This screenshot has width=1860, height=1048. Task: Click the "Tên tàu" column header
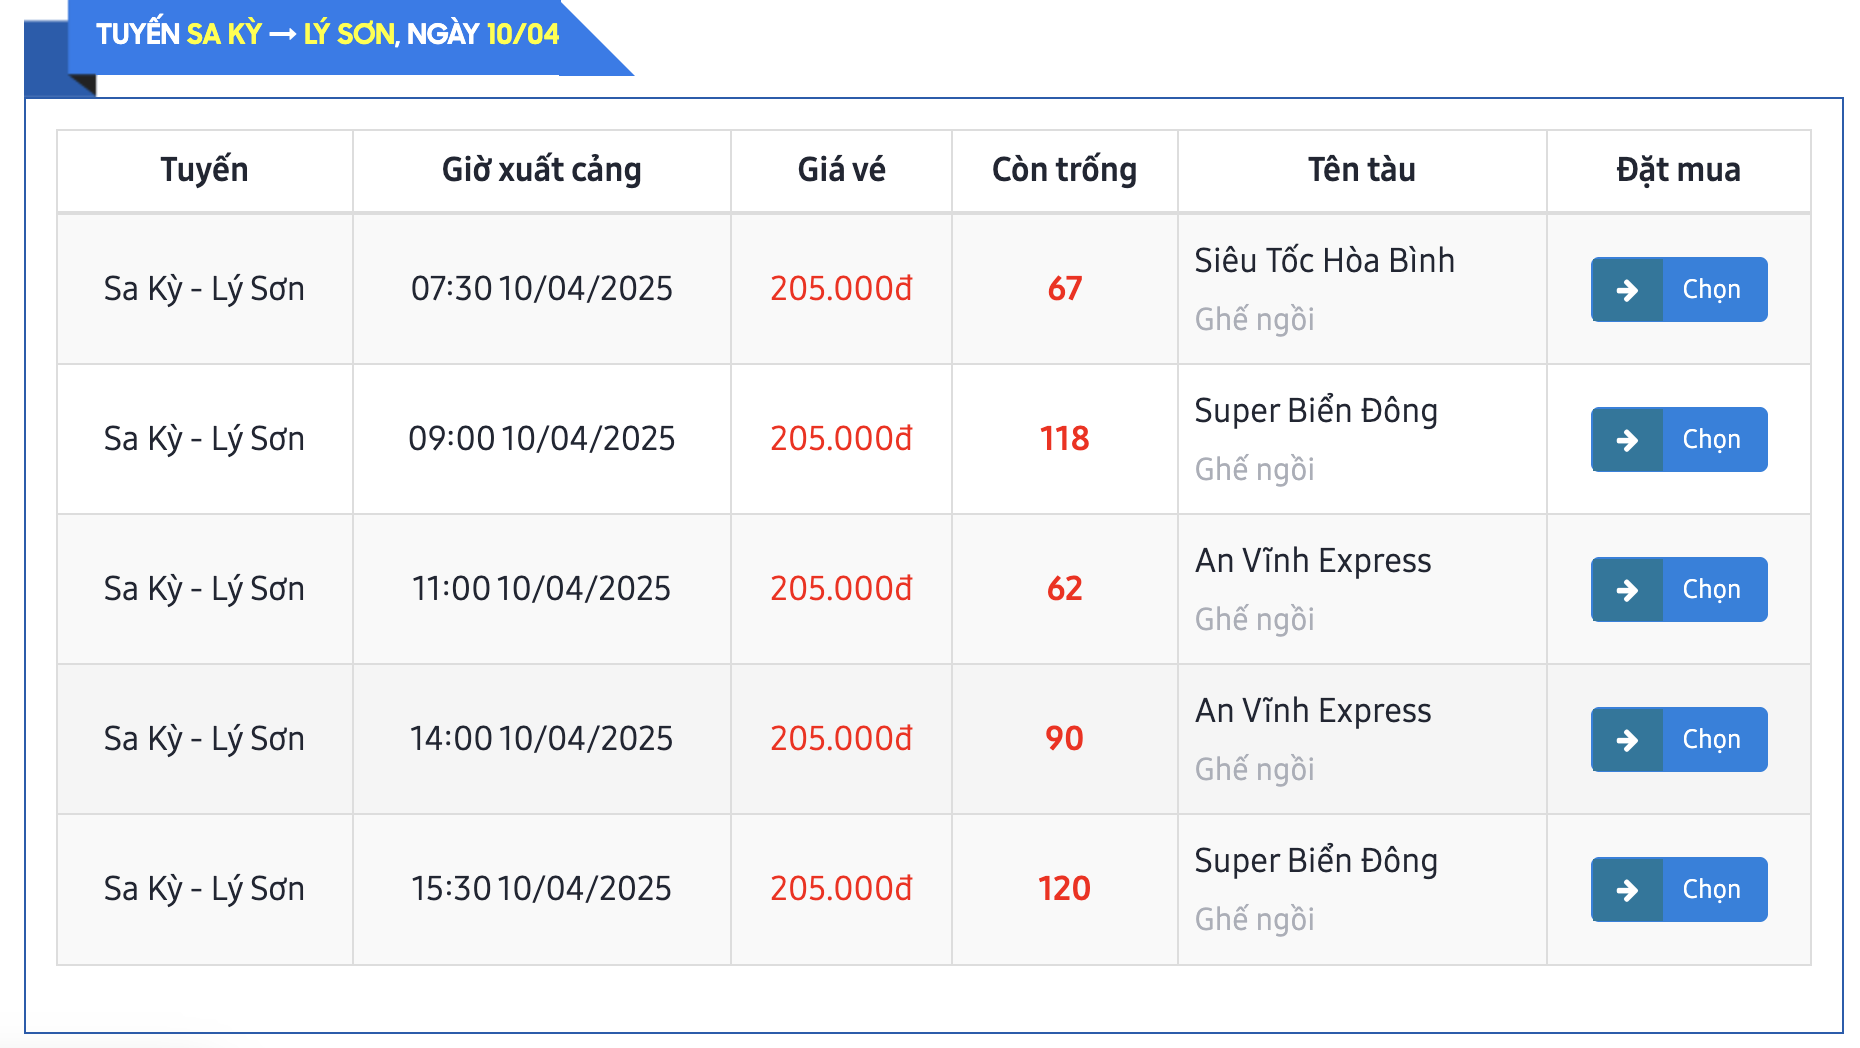tap(1361, 170)
